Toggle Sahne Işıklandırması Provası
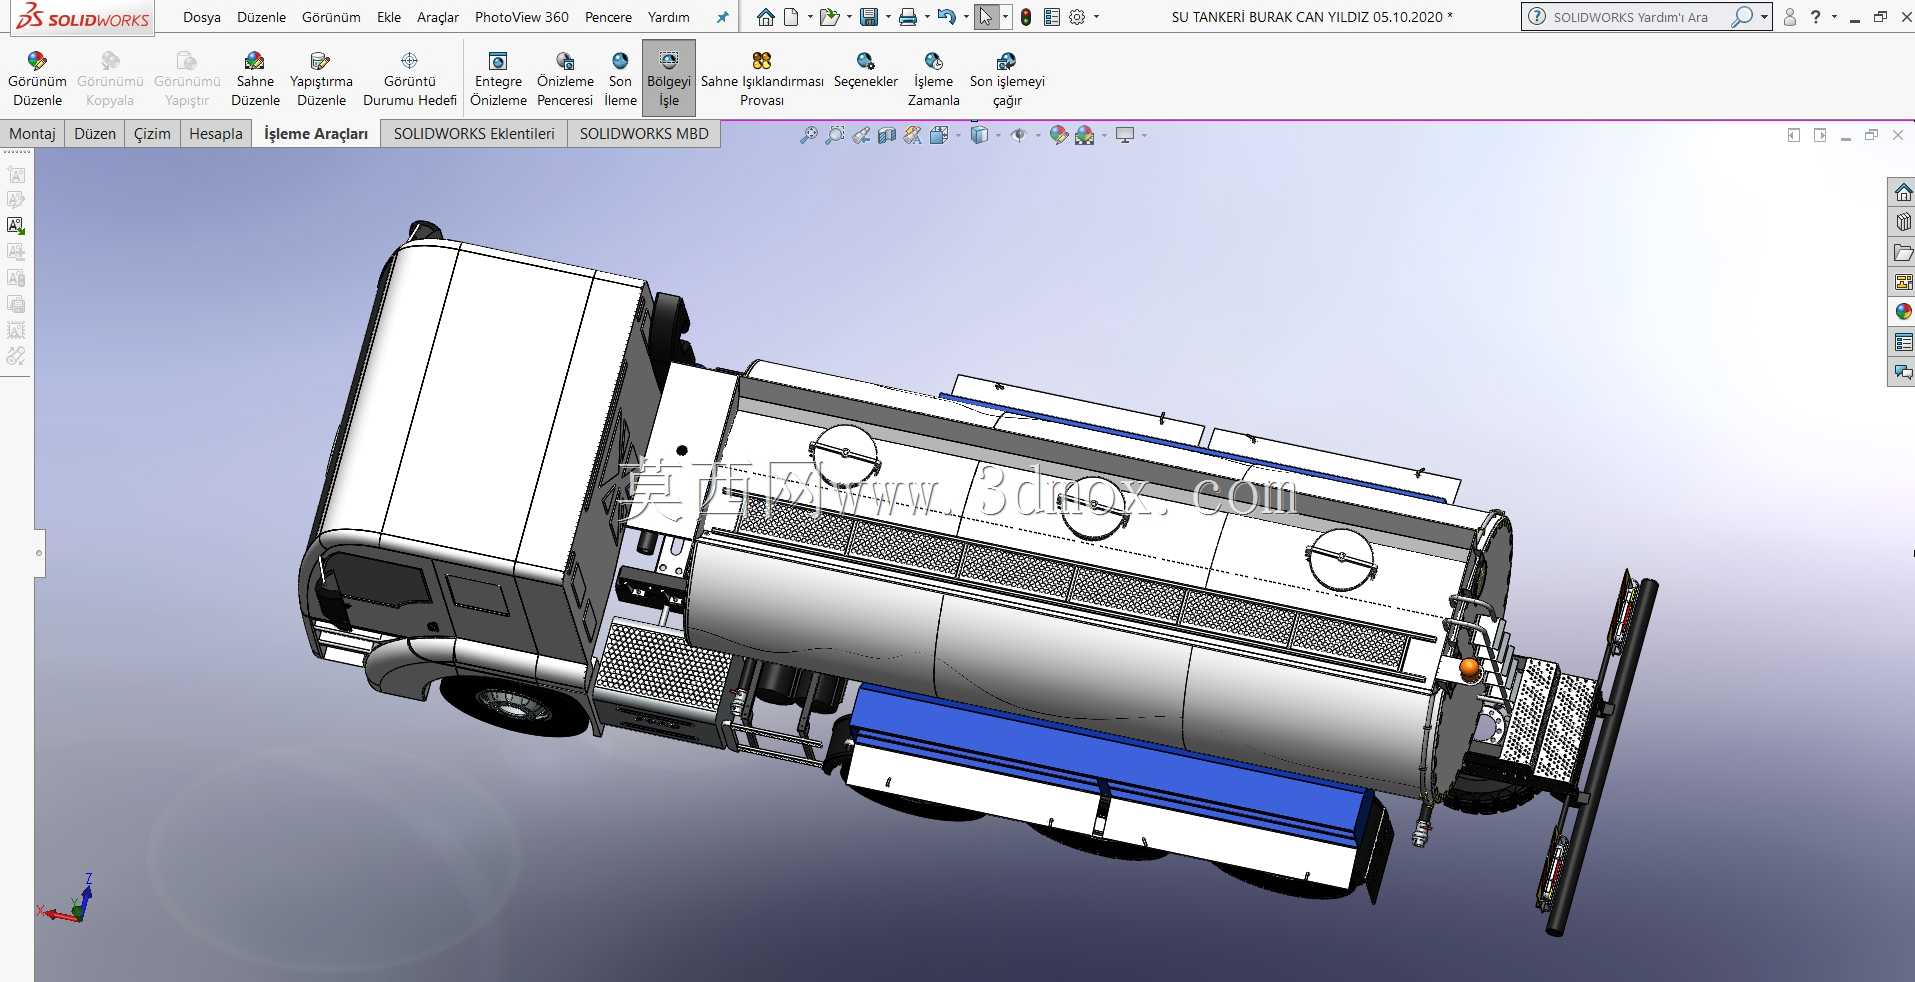The image size is (1915, 982). click(x=762, y=79)
